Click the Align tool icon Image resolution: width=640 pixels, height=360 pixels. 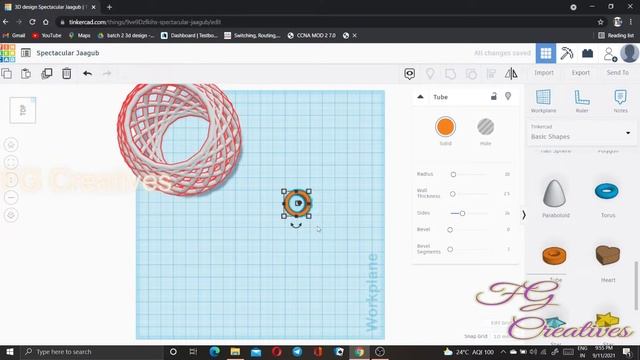pos(491,73)
